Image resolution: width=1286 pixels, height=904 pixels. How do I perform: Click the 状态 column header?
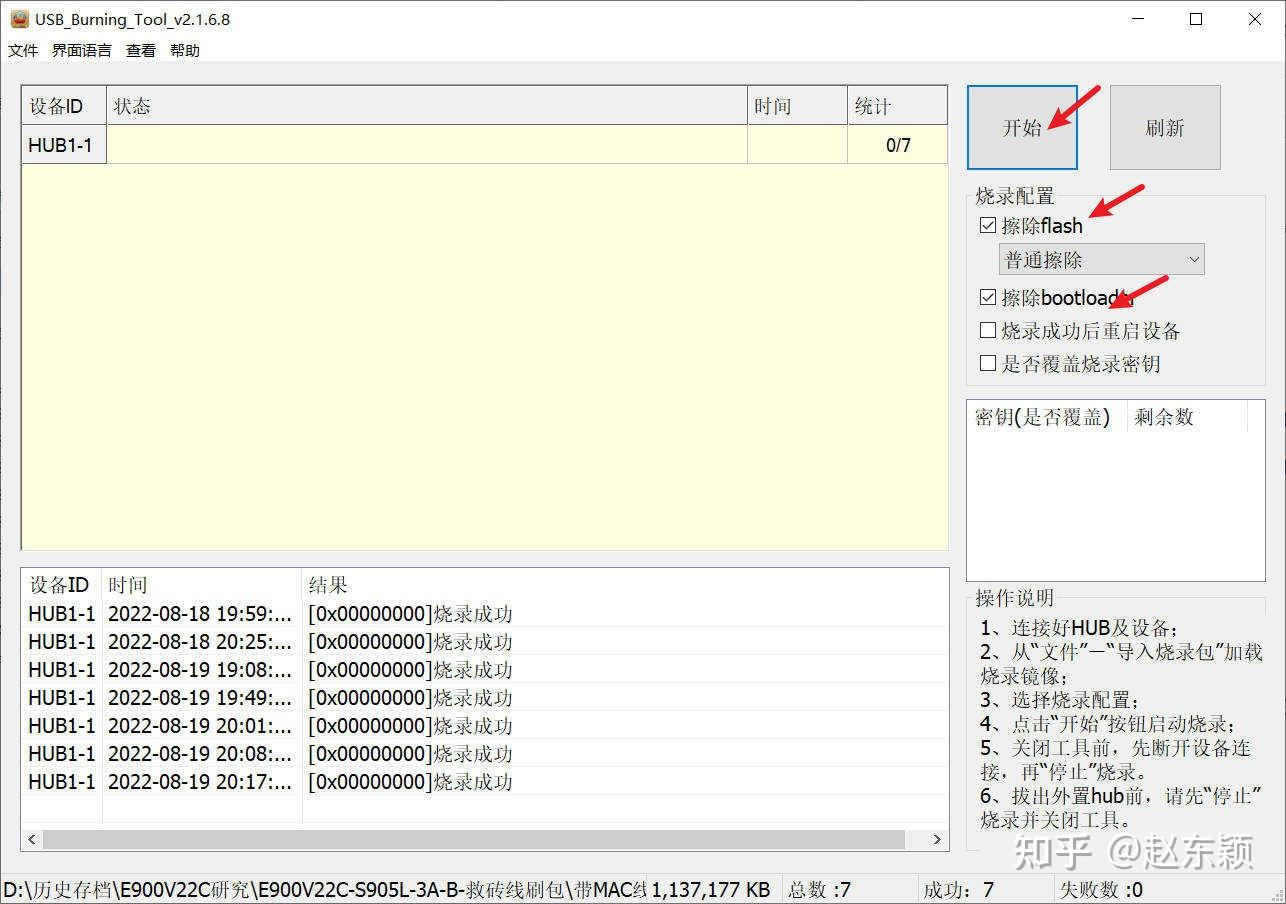point(131,105)
